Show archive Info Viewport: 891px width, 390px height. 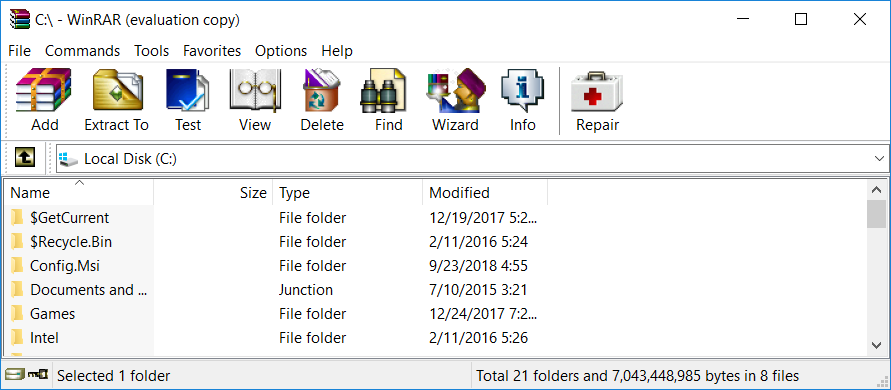[522, 101]
